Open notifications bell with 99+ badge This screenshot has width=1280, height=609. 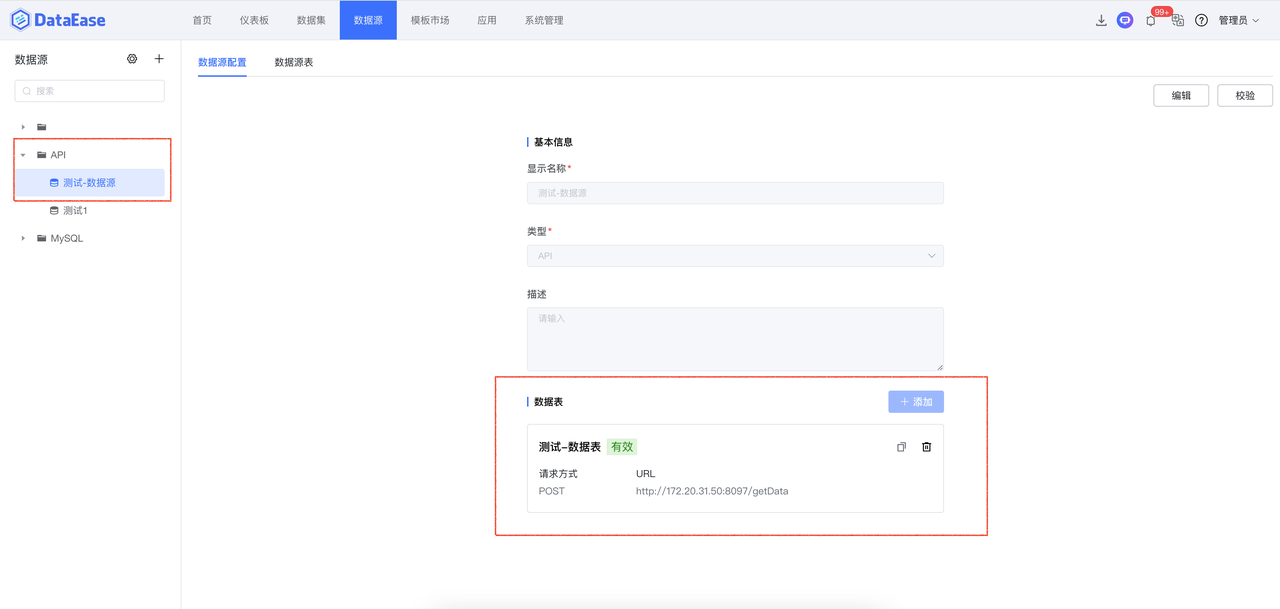(x=1151, y=21)
